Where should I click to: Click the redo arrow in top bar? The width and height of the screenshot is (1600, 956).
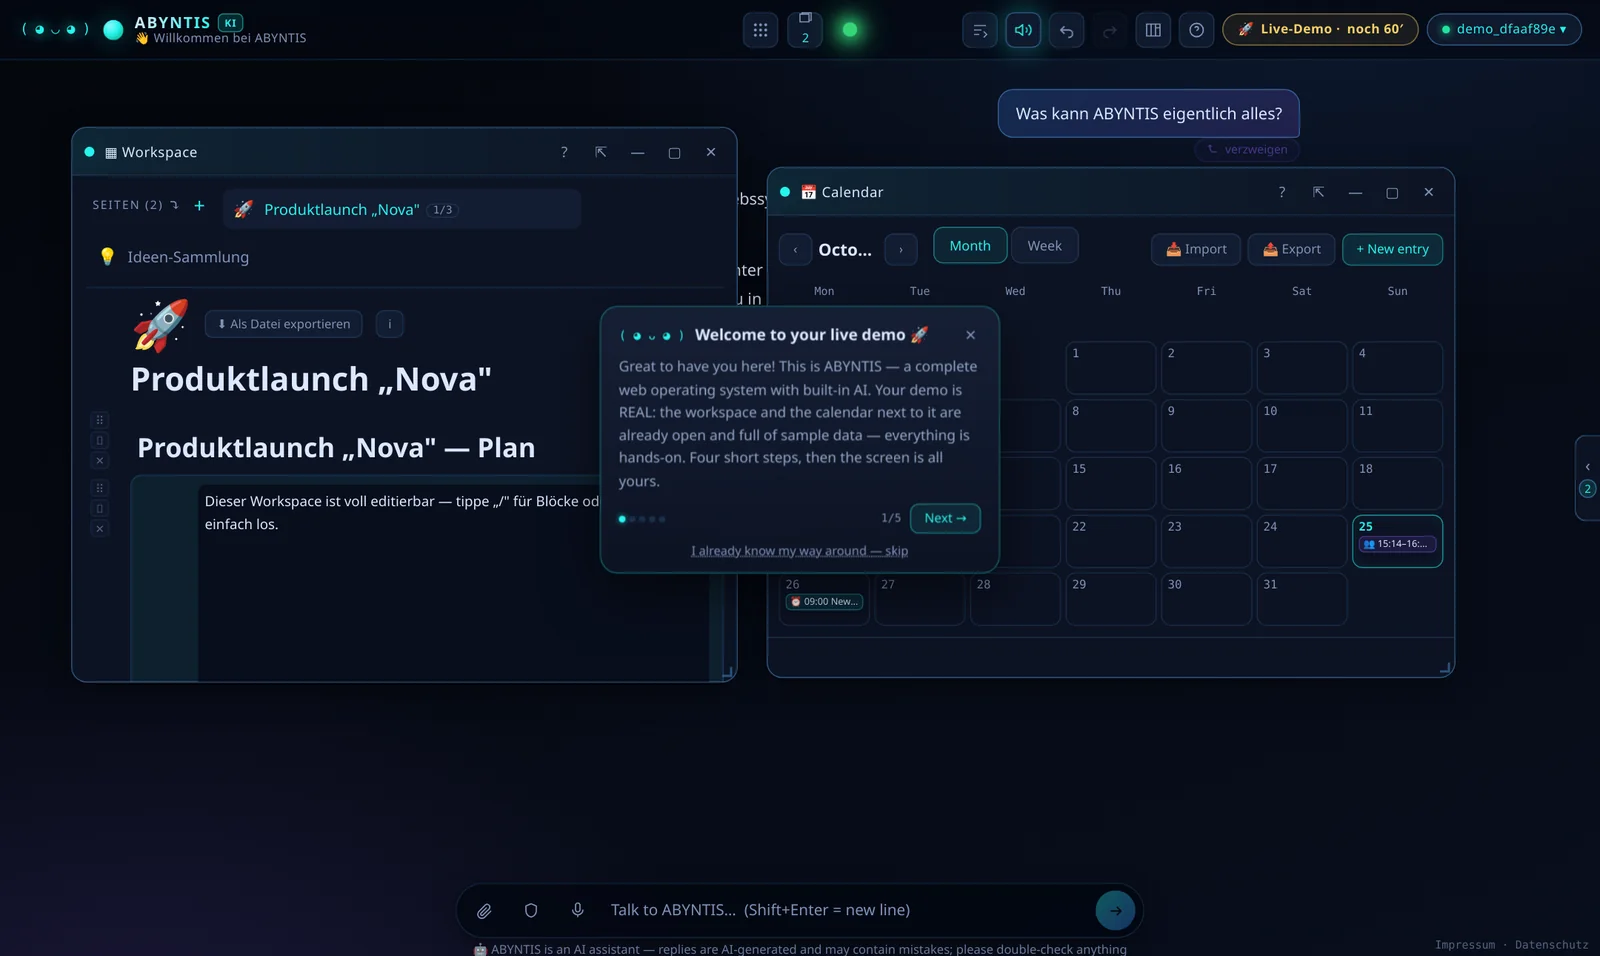point(1109,30)
